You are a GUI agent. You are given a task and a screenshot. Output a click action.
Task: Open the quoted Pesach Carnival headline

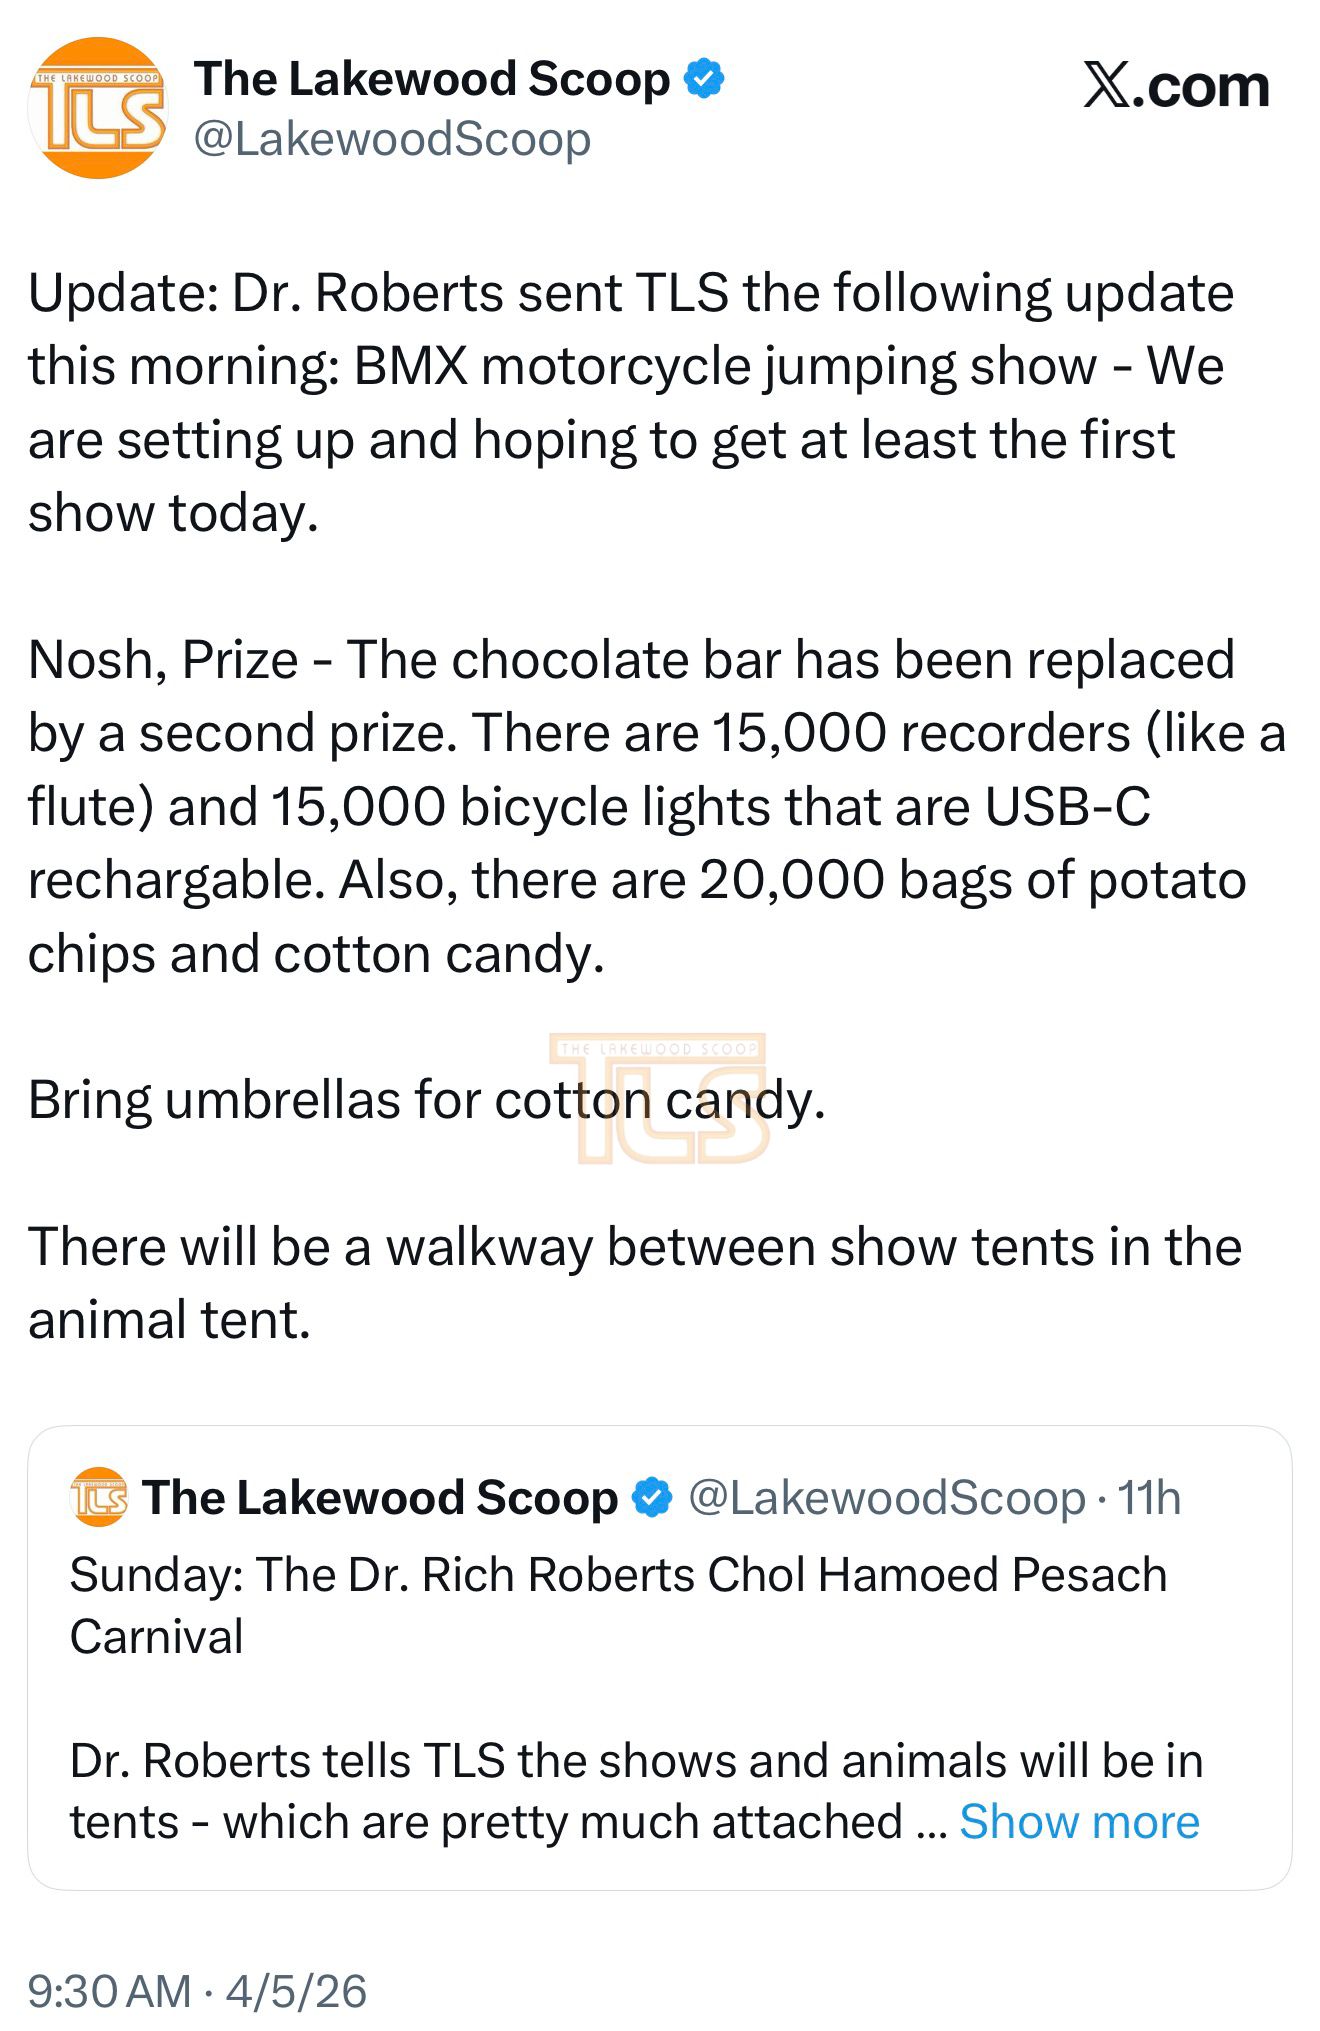coord(618,1604)
